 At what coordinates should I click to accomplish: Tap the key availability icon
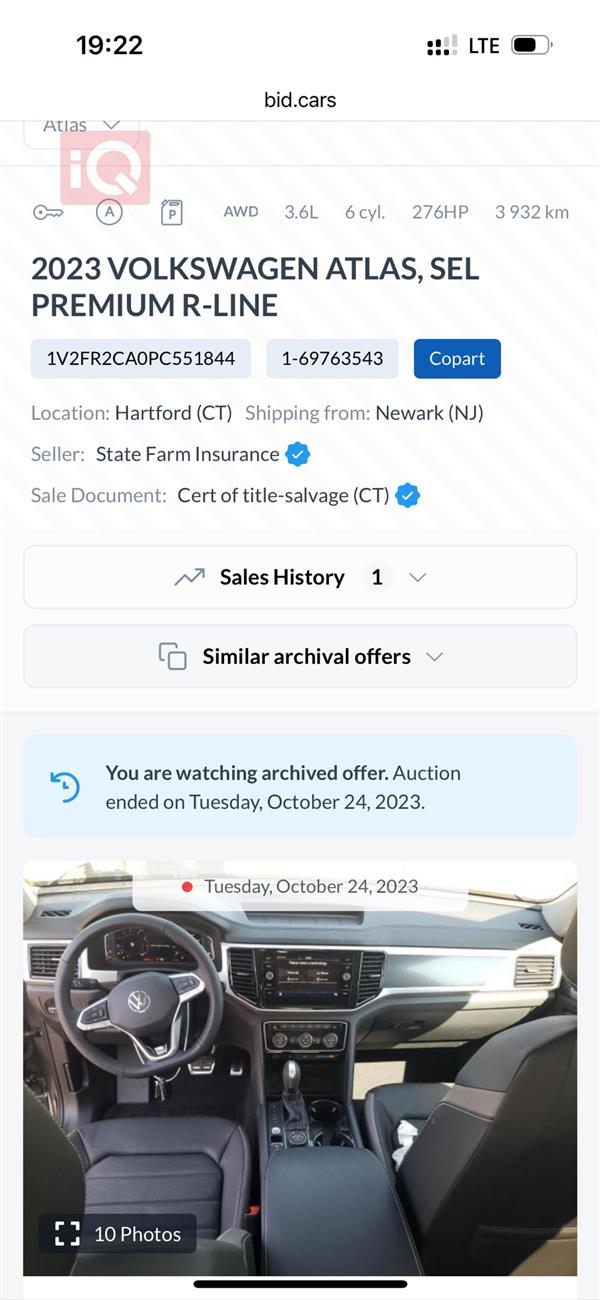coord(47,212)
